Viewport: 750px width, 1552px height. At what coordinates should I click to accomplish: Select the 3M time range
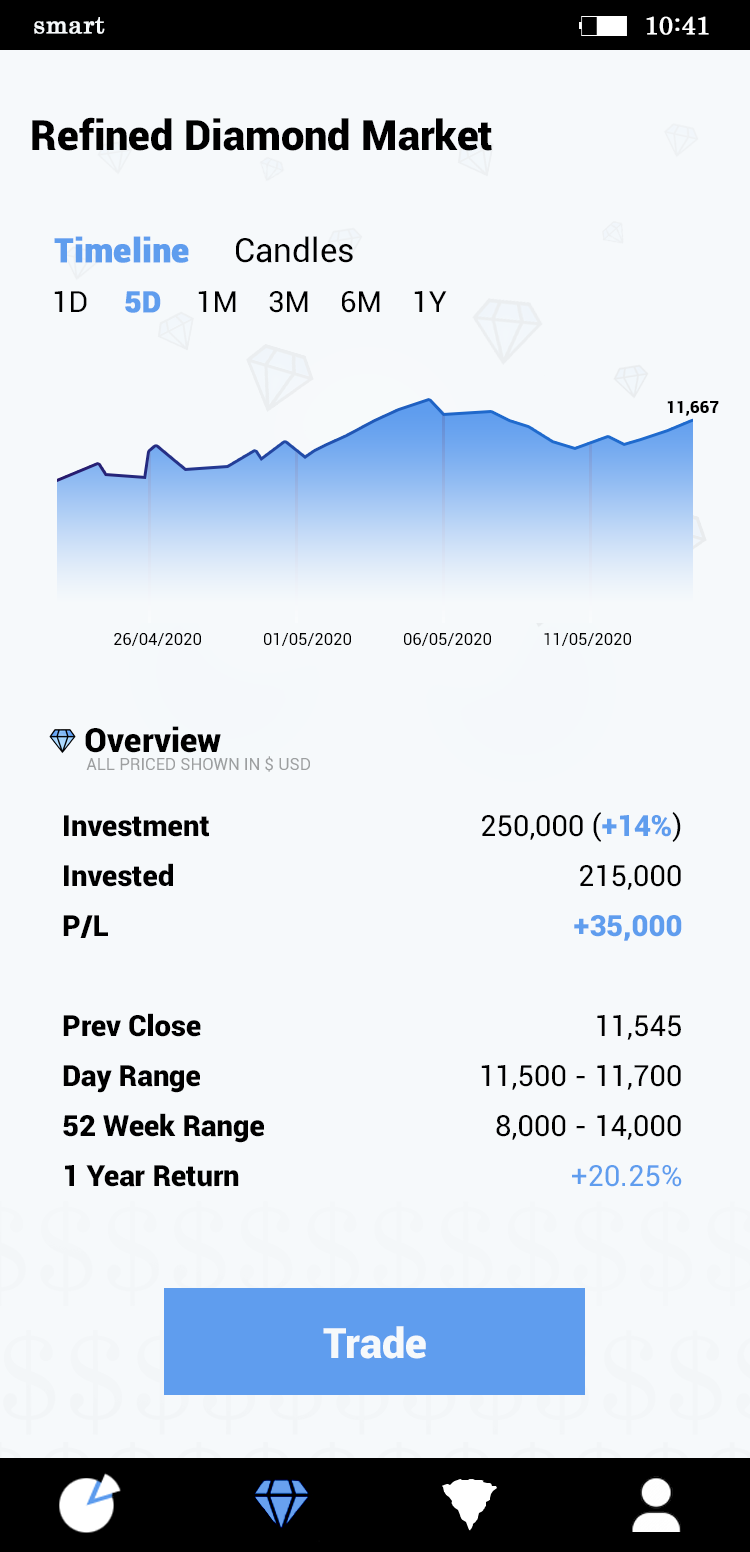(x=289, y=302)
